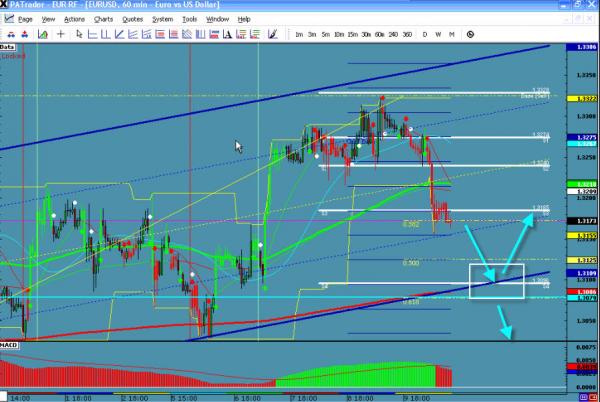This screenshot has height=402, width=600.
Task: Click the first red-blue people icon in toolbar
Action: (x=11, y=34)
